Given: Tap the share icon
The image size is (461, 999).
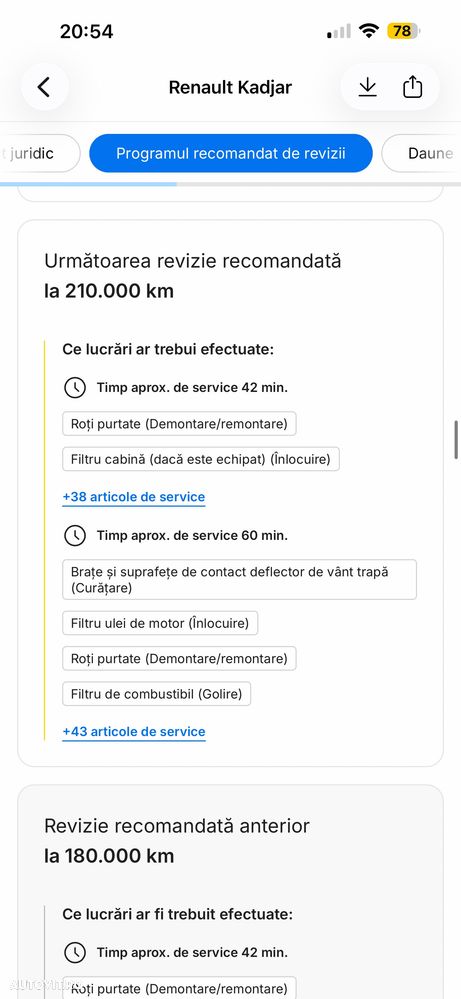Looking at the screenshot, I should [413, 87].
